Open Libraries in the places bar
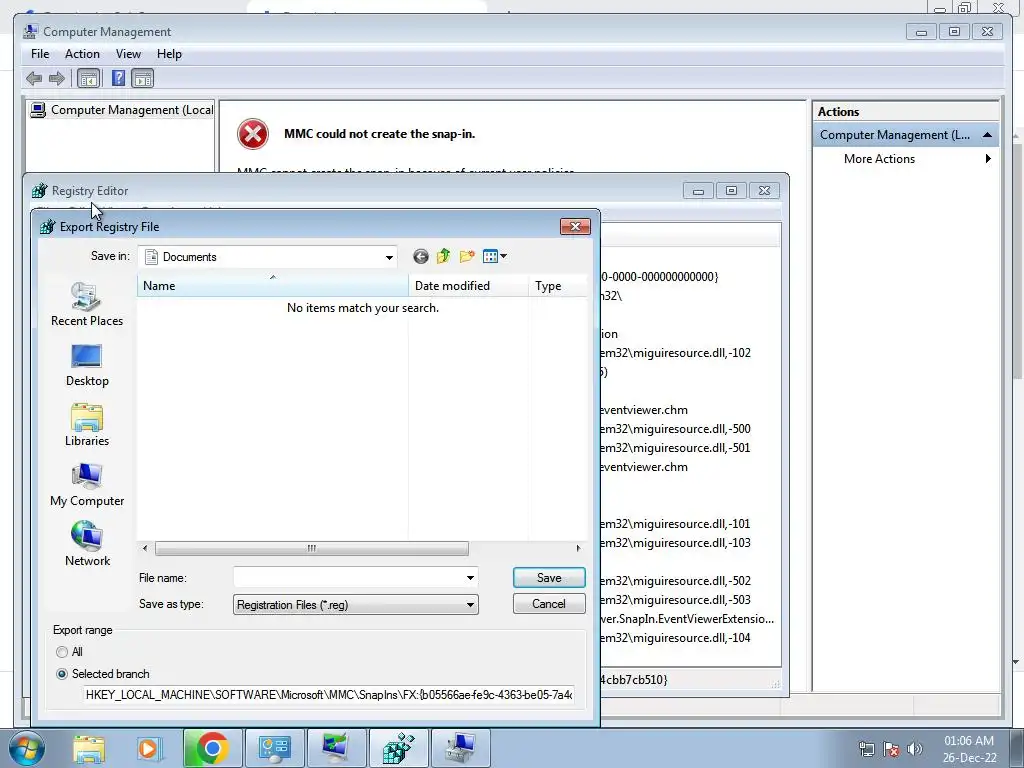The width and height of the screenshot is (1024, 768). click(87, 425)
